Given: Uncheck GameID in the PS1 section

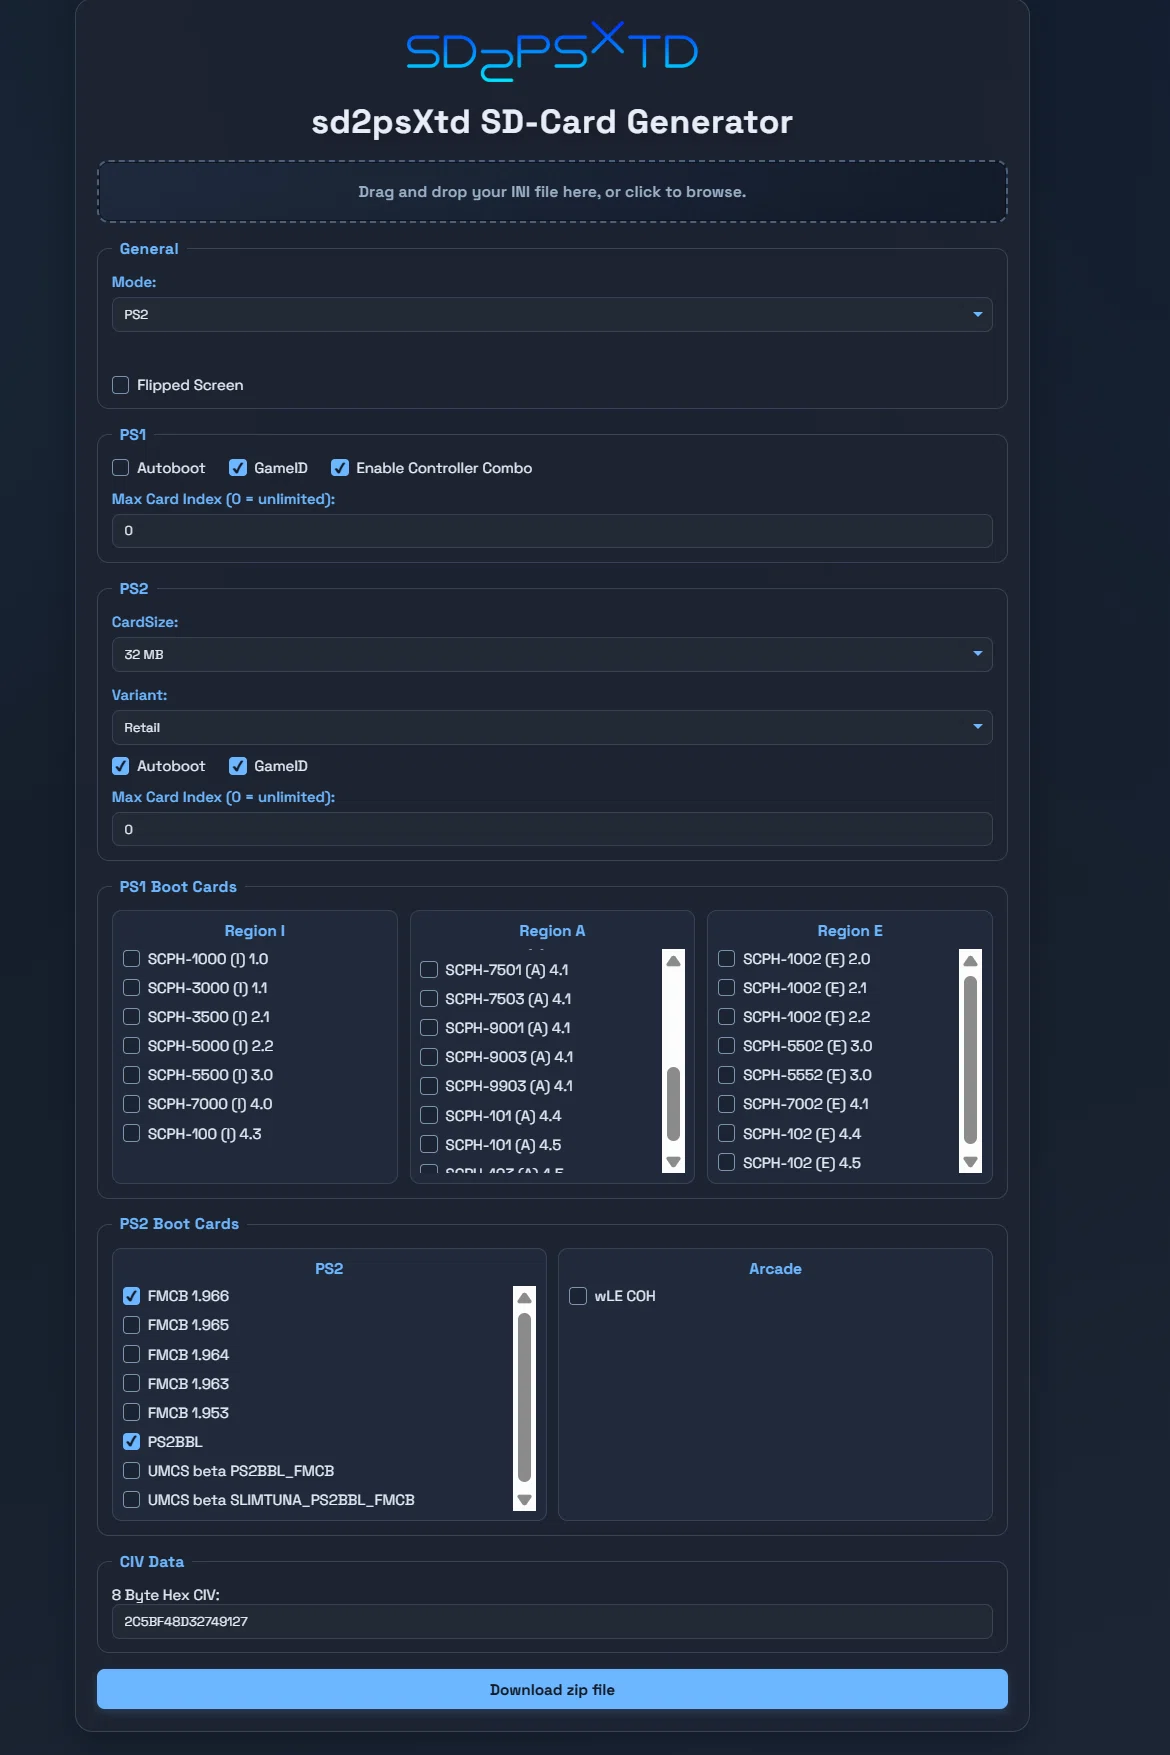Looking at the screenshot, I should [x=238, y=468].
